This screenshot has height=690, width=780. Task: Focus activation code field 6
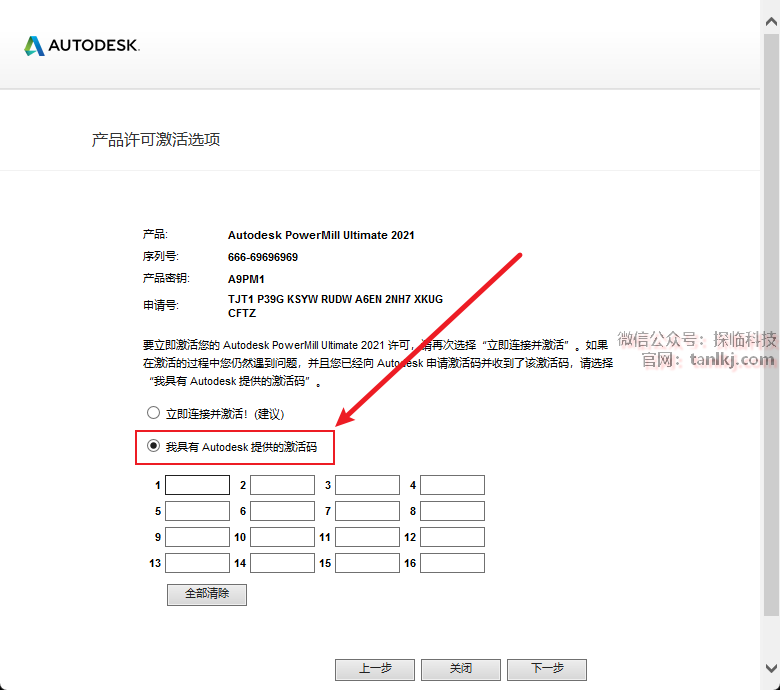click(283, 511)
